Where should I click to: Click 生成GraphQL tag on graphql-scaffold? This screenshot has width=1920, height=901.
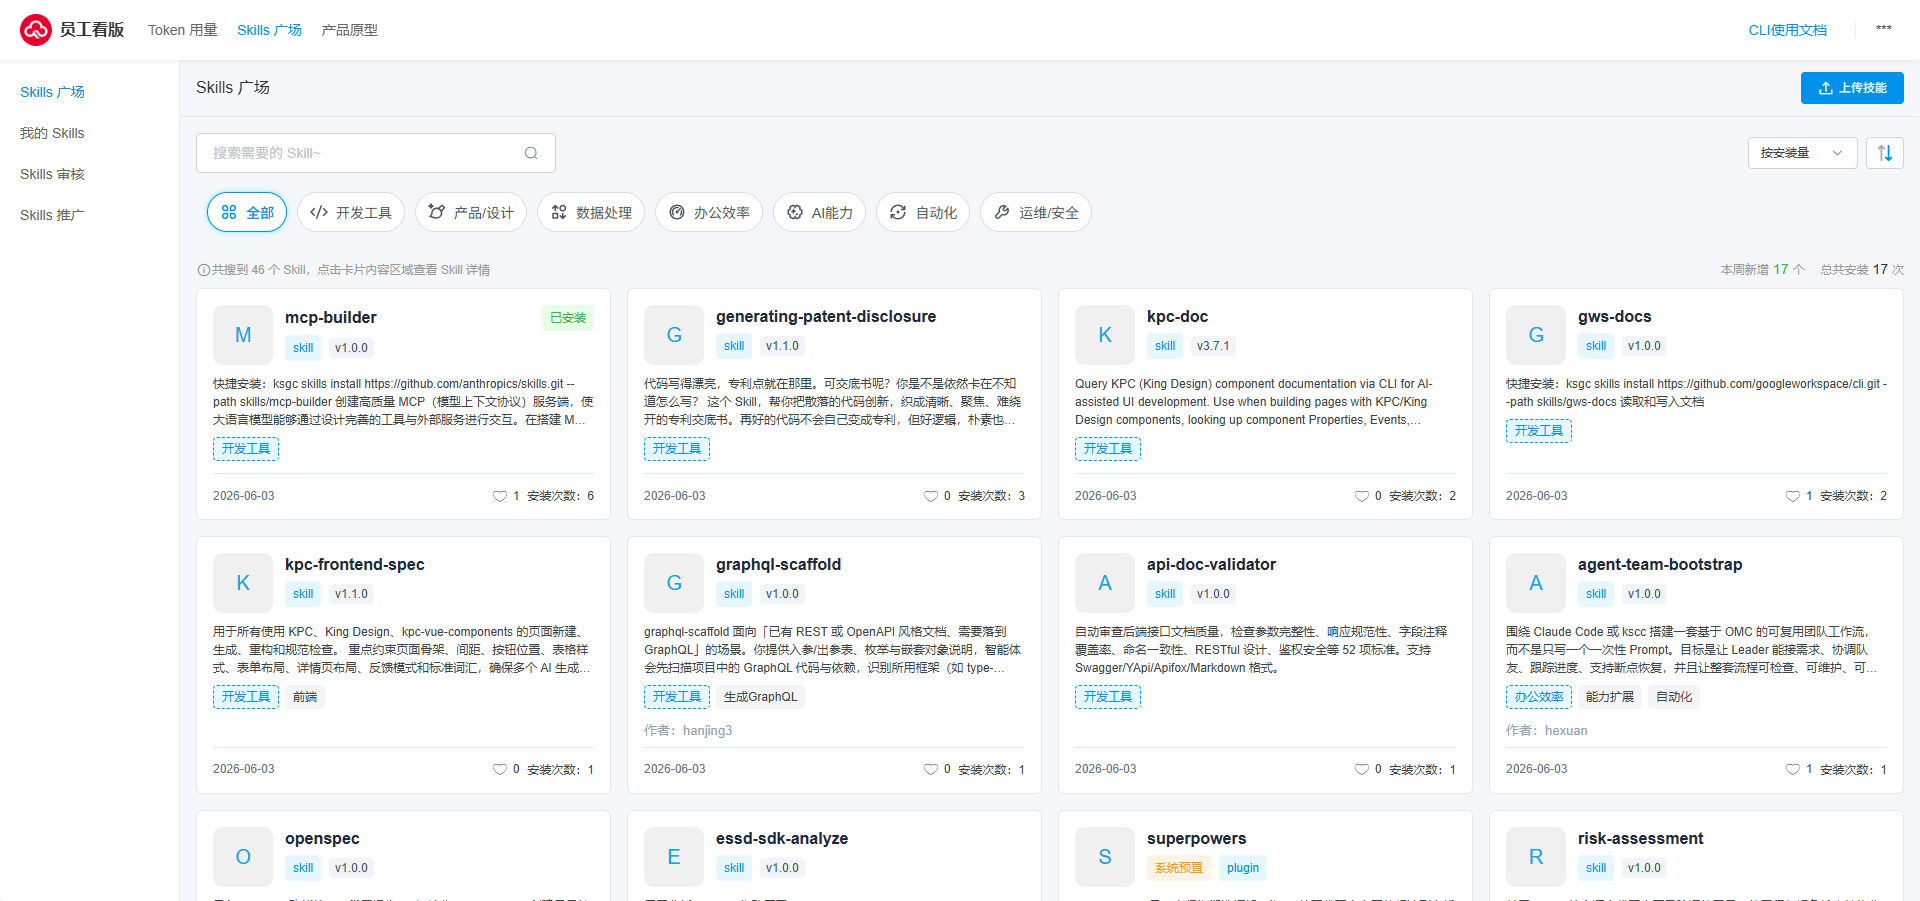[x=761, y=697]
